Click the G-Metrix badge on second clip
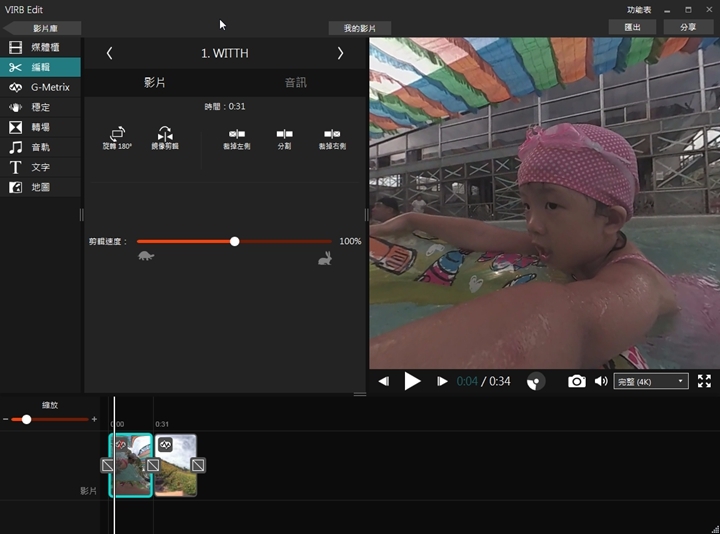 tap(165, 444)
